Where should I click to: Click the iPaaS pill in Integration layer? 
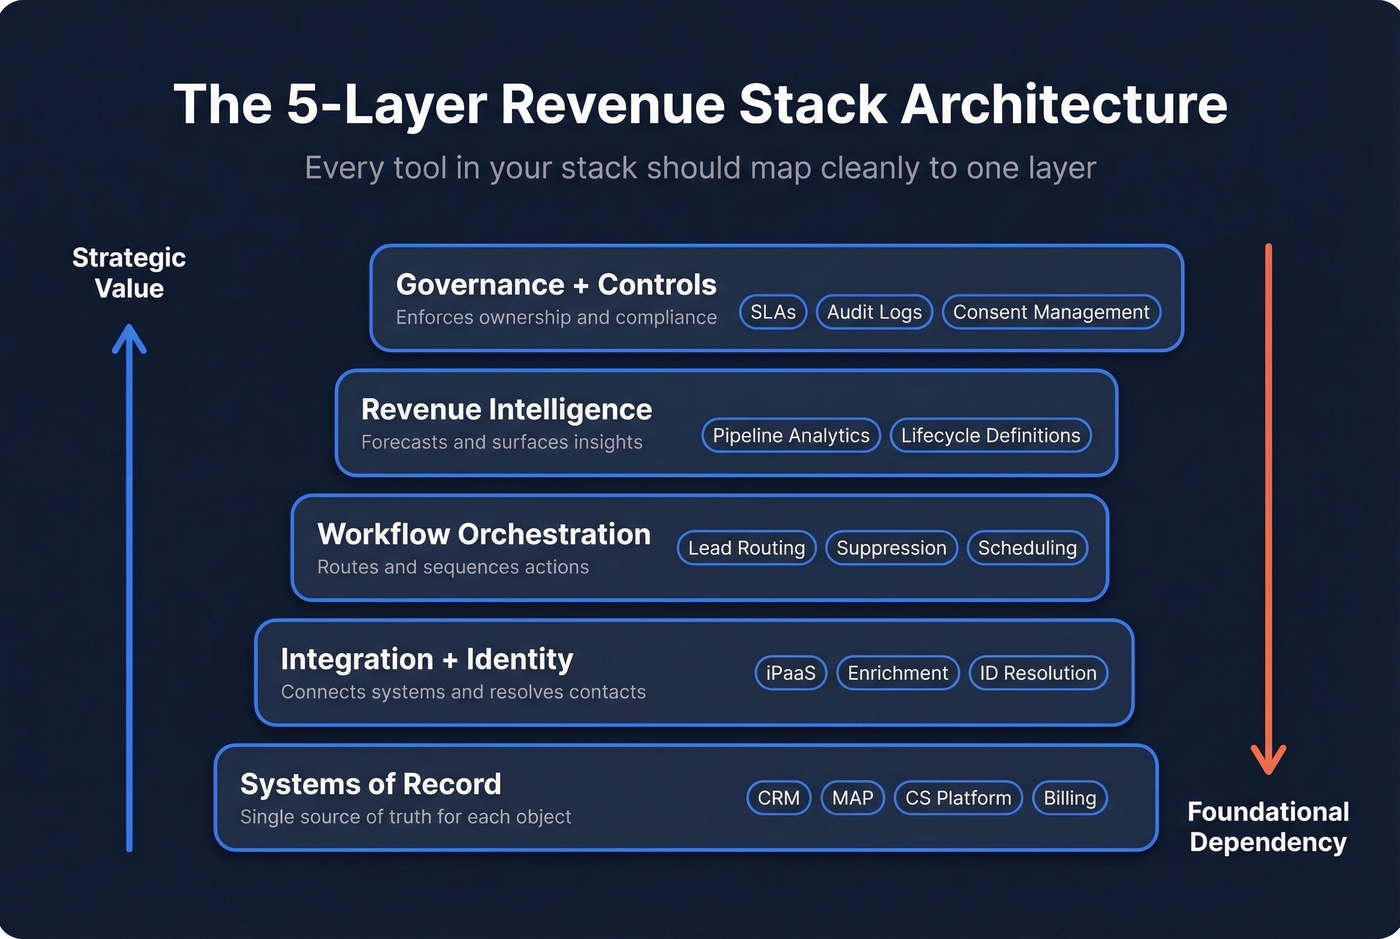(x=790, y=673)
